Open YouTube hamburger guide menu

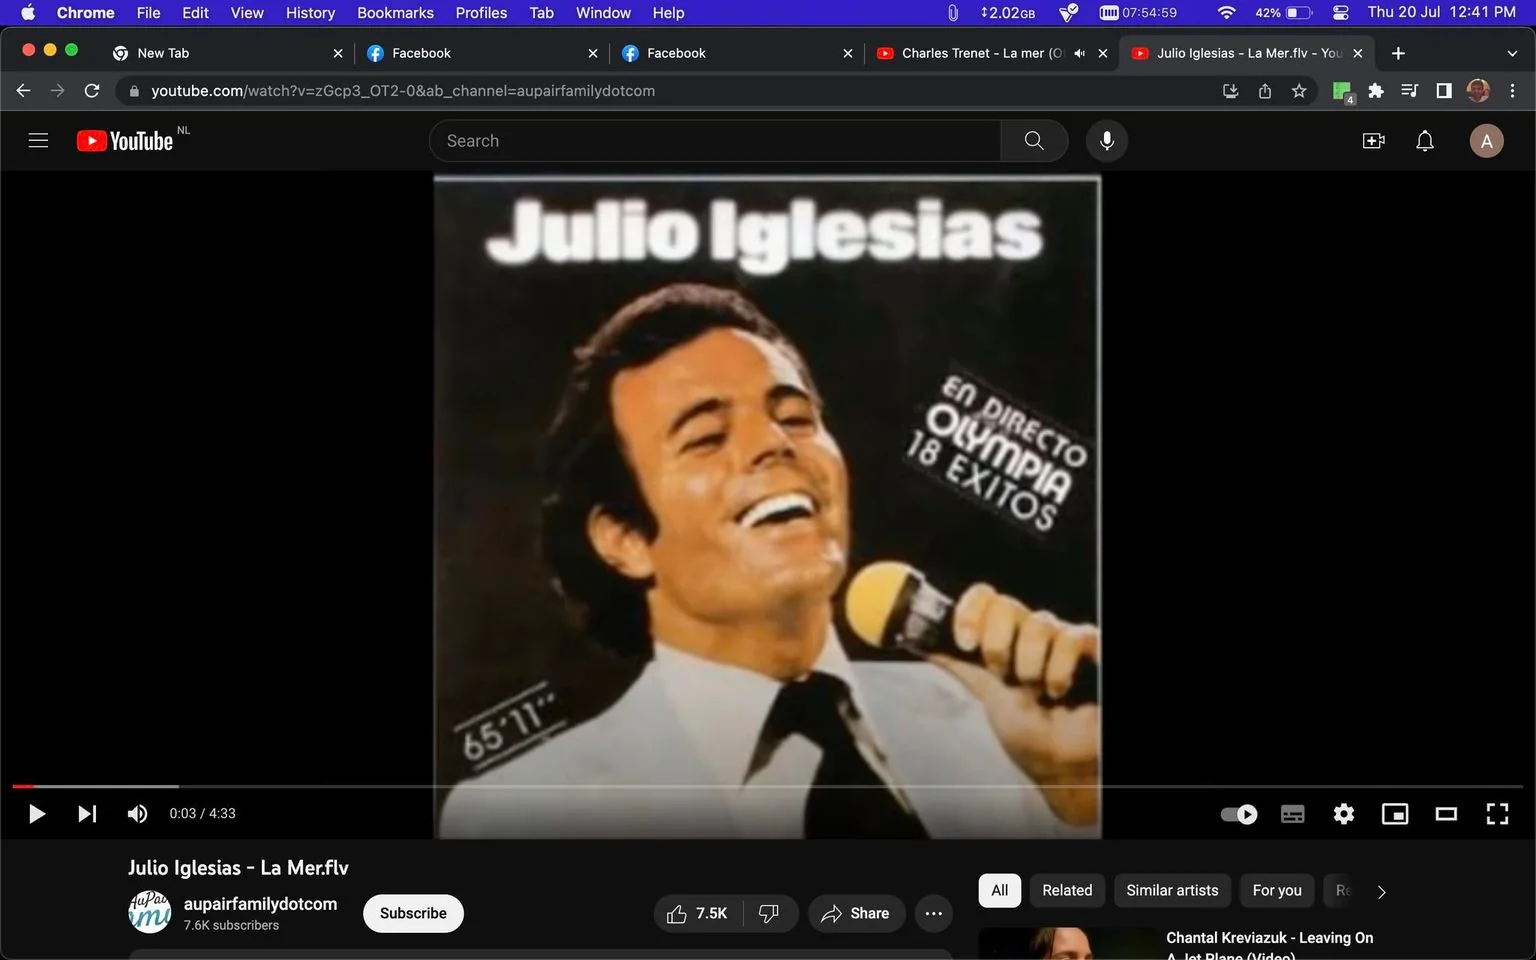[x=38, y=141]
